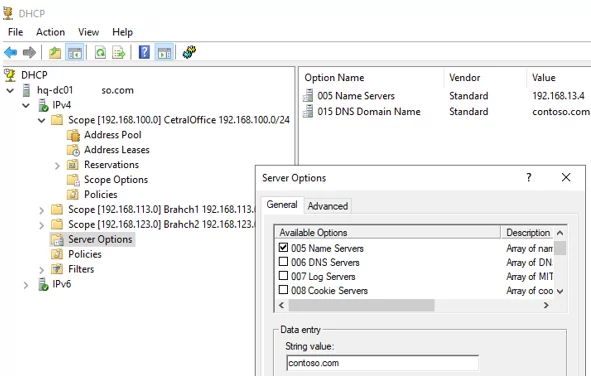Open the Help menu
This screenshot has width=591, height=376.
[122, 32]
